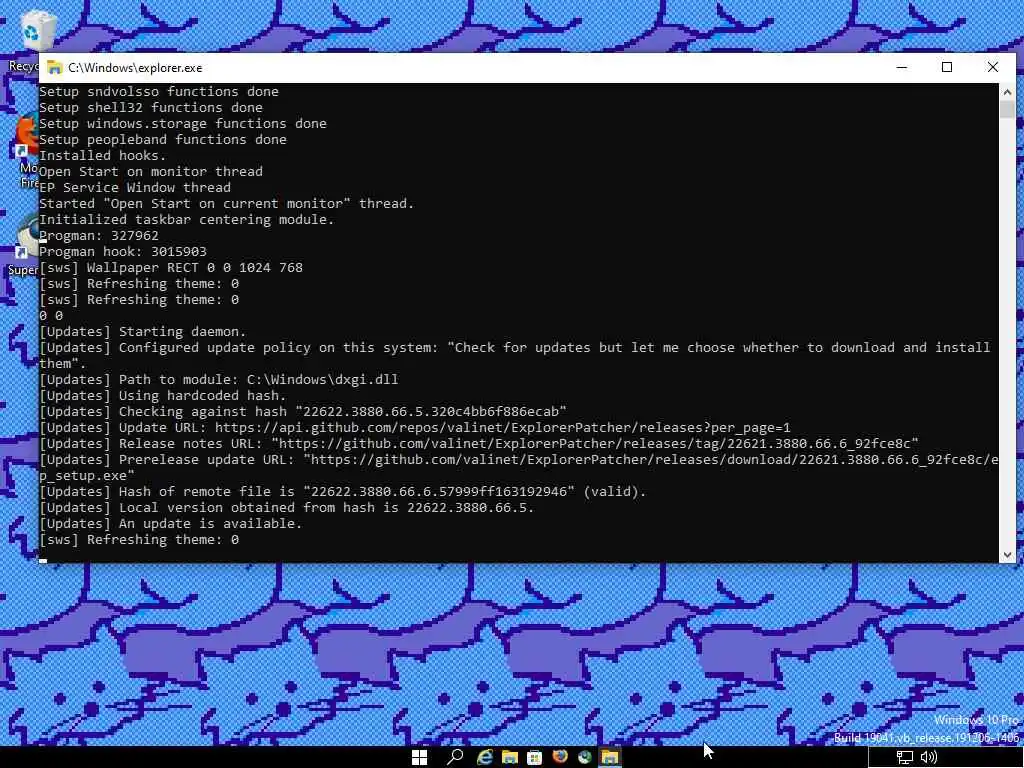Click the console scrollbar thumb
The height and width of the screenshot is (768, 1024).
tap(1007, 109)
